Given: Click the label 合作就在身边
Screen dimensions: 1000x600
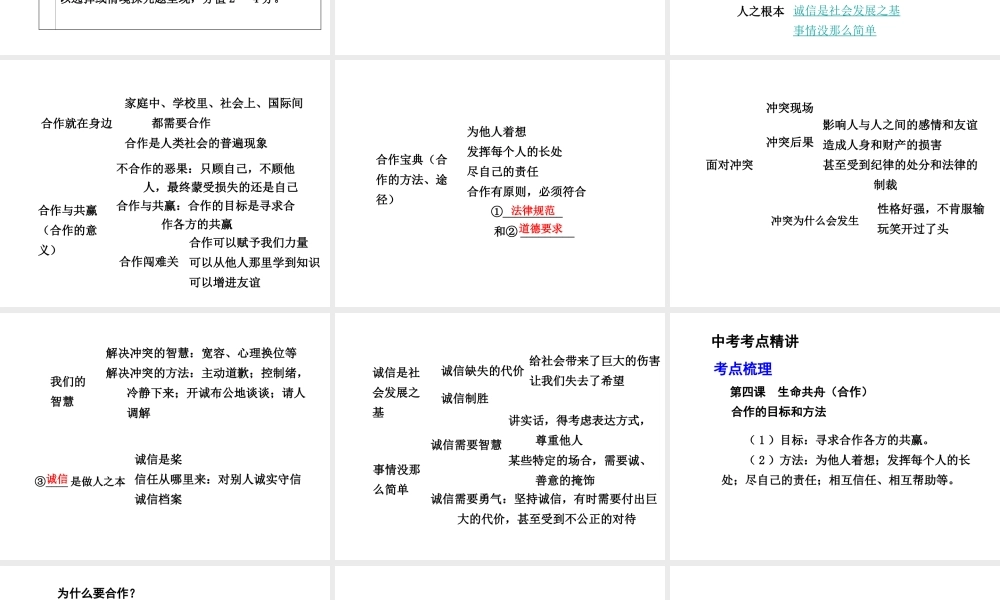Looking at the screenshot, I should (x=77, y=124).
